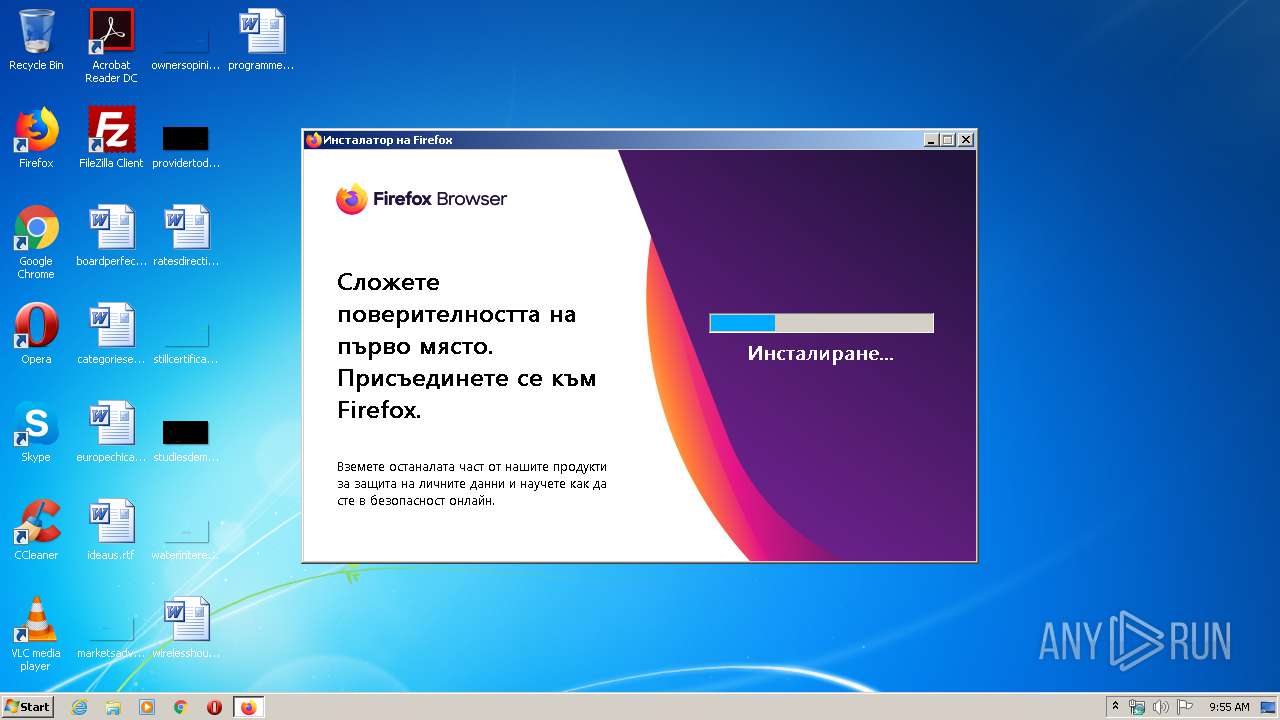1280x720 pixels.
Task: Launch Firefox desktop shortcut
Action: (x=36, y=138)
